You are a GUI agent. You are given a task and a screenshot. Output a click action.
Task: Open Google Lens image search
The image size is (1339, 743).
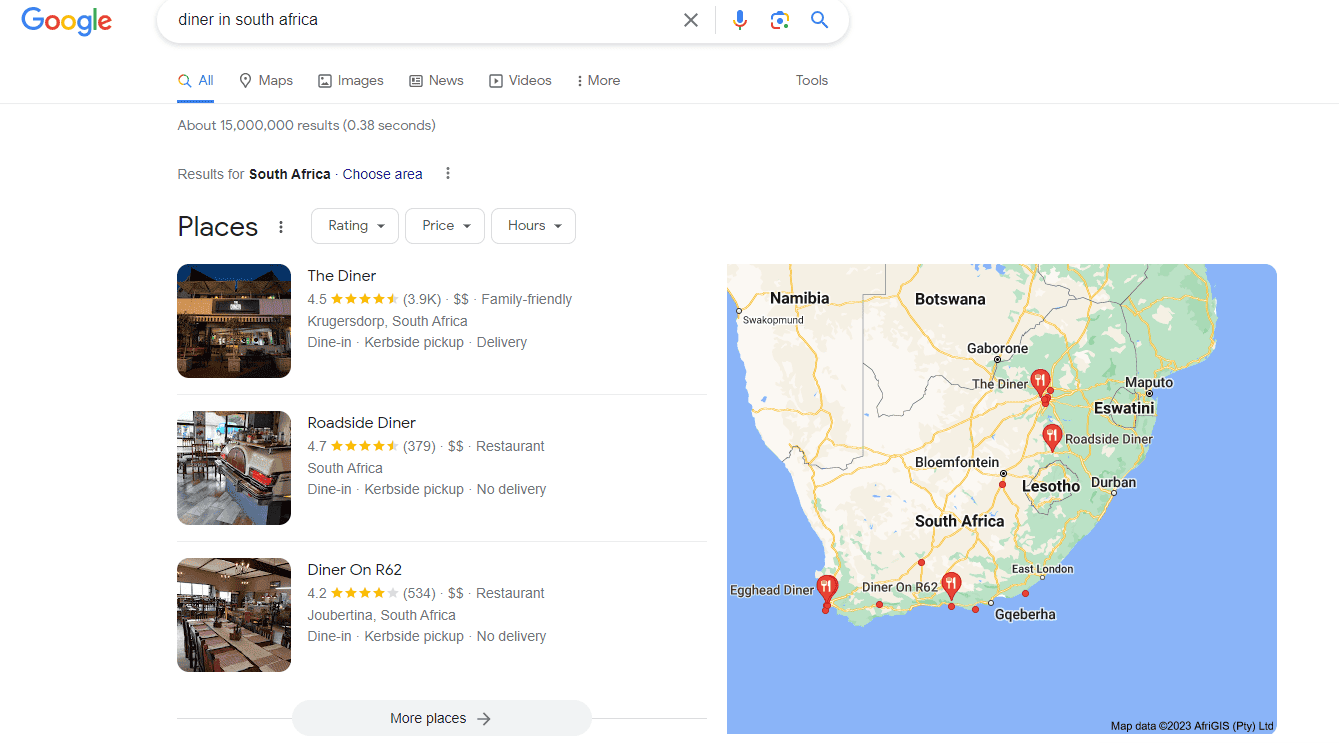(779, 19)
